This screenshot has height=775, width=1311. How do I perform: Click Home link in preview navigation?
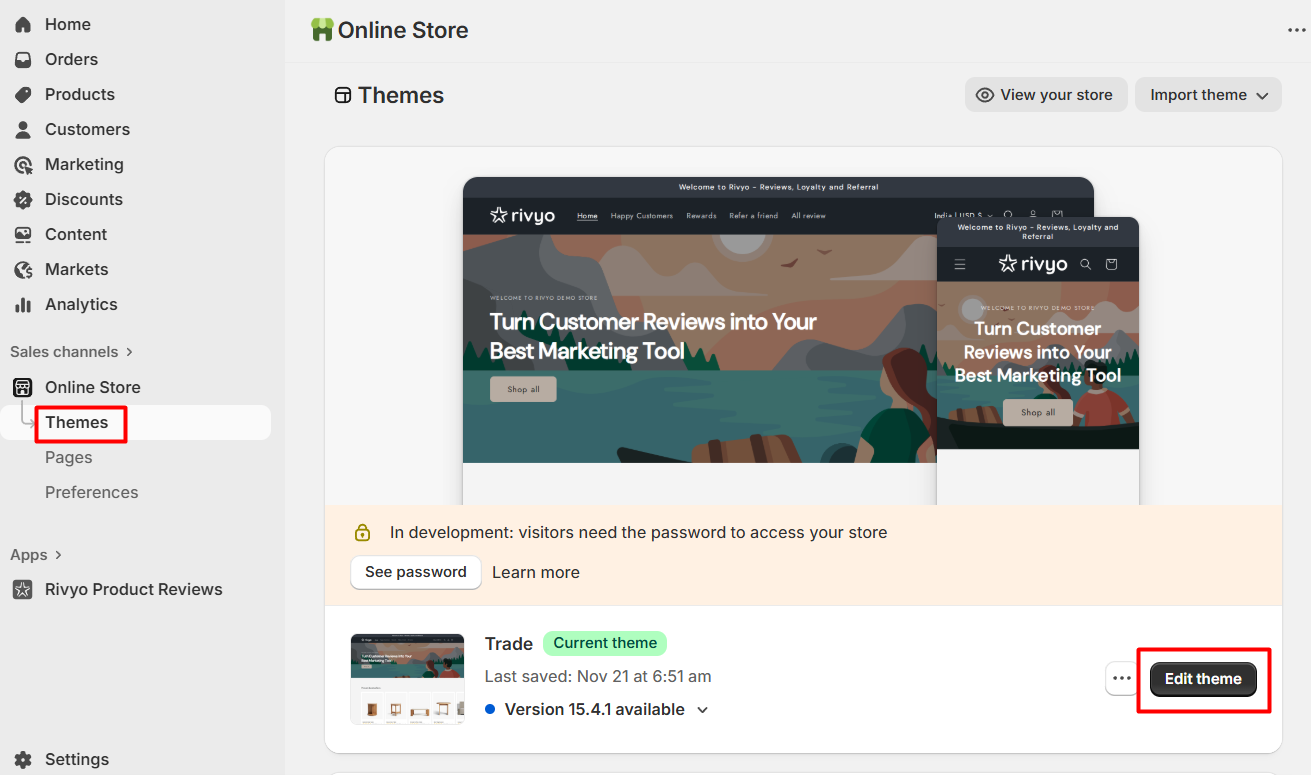tap(587, 216)
